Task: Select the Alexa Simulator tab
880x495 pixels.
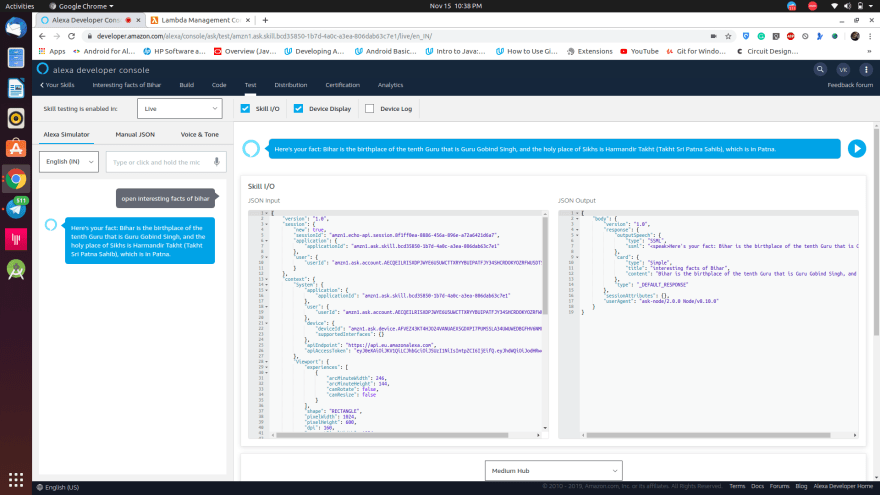Action: pyautogui.click(x=66, y=134)
